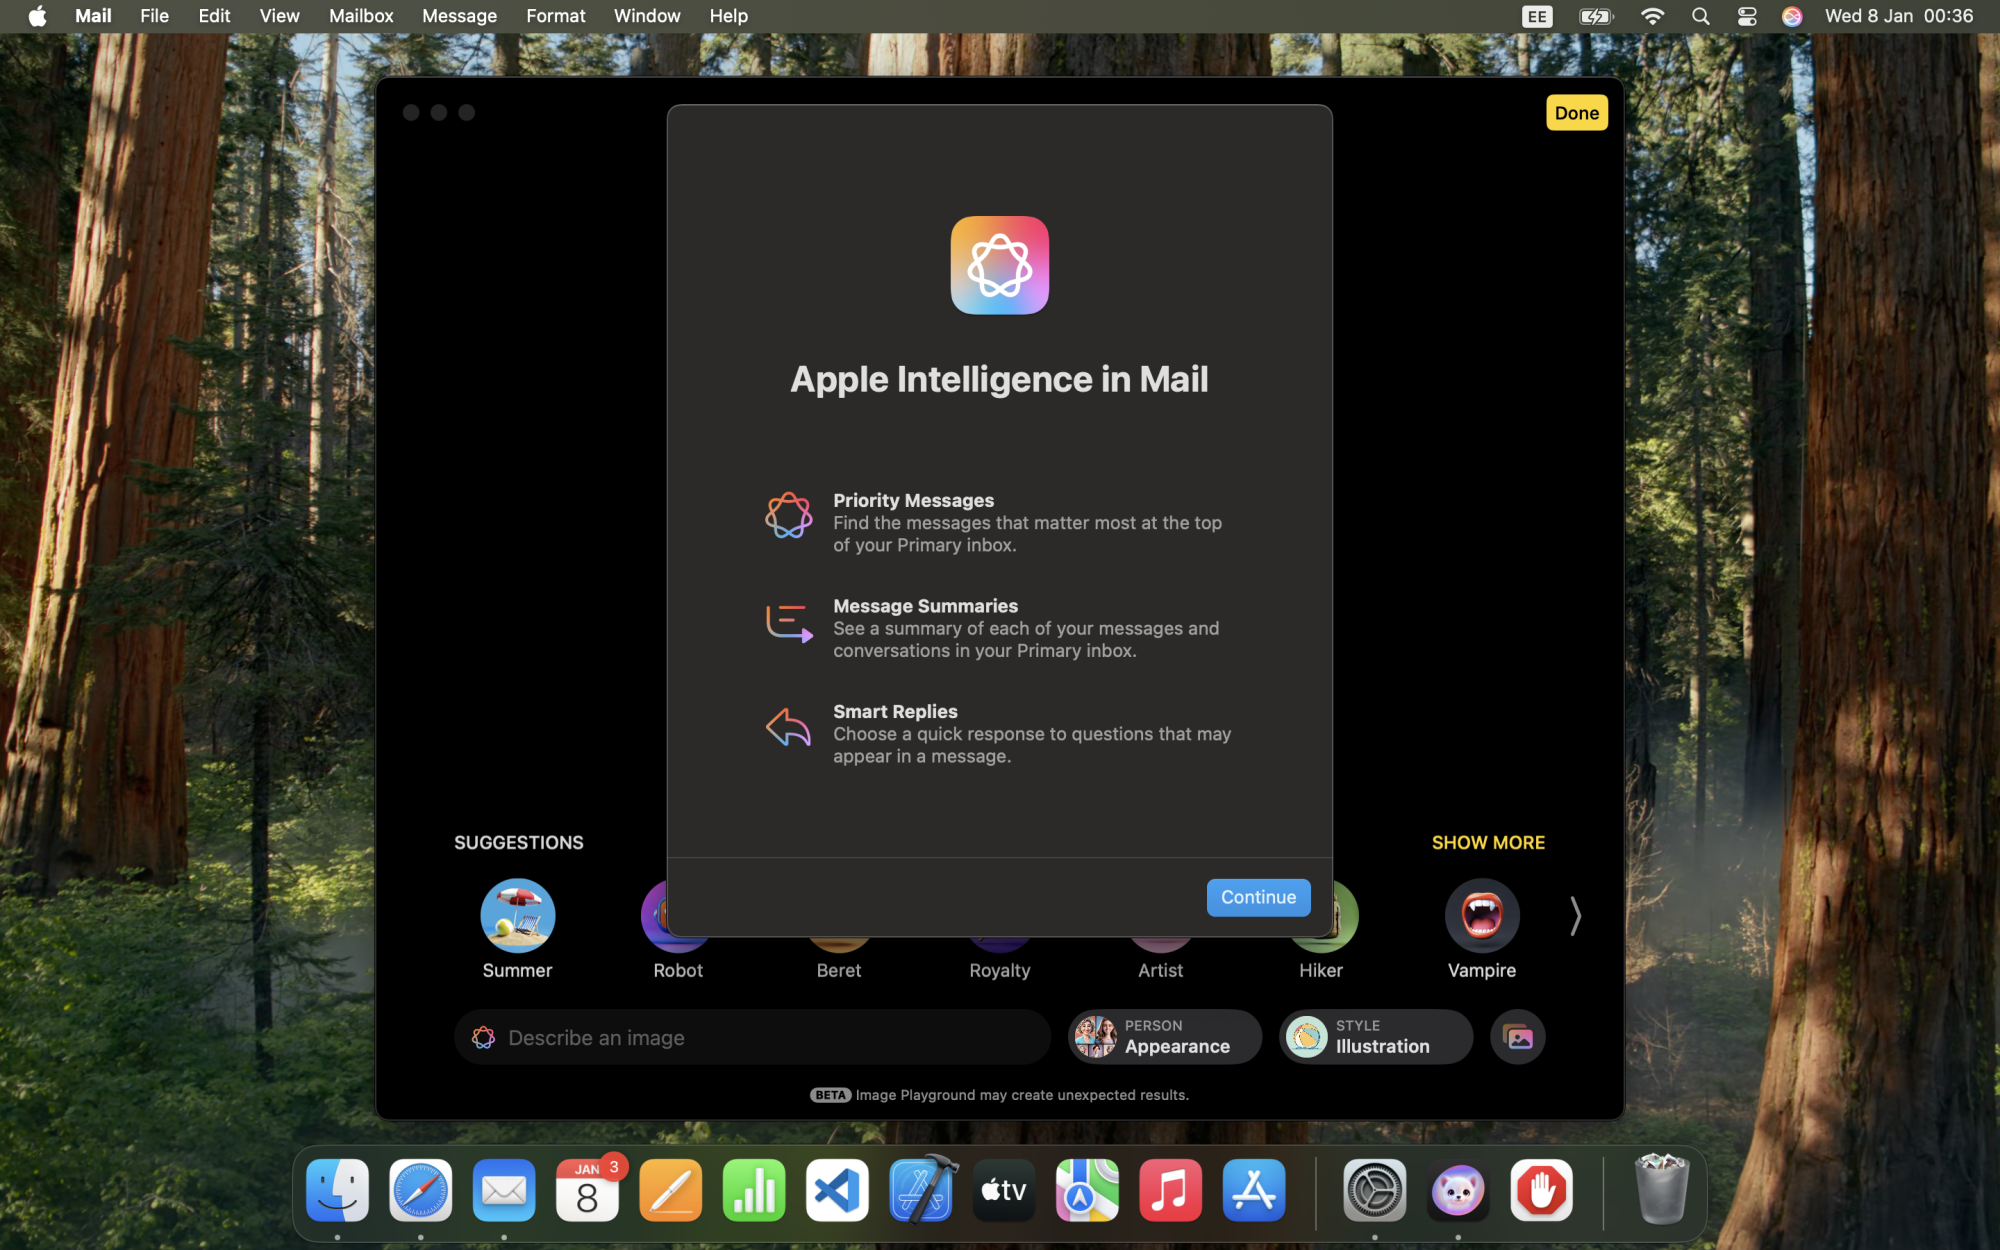This screenshot has width=2000, height=1250.
Task: Open Safari from the Dock
Action: 420,1190
